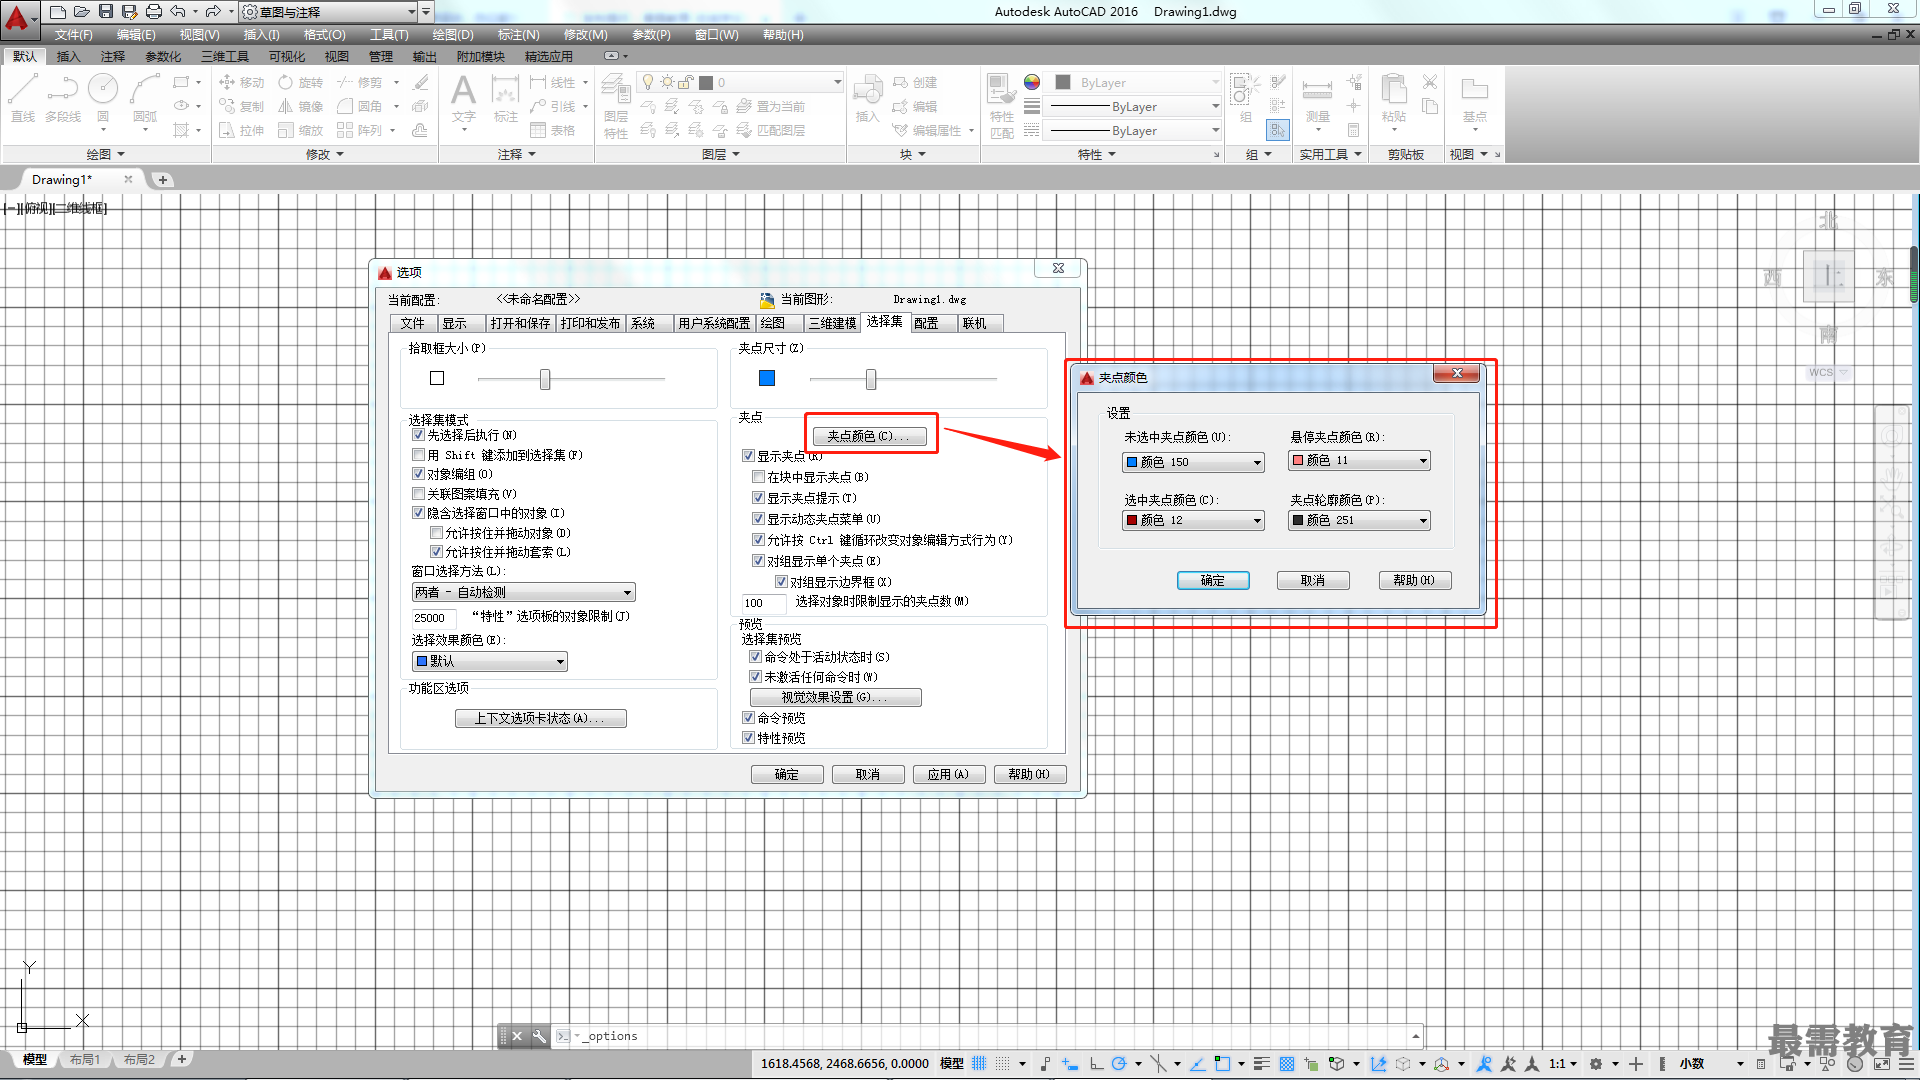Click the Print icon in quick access toolbar
This screenshot has height=1080, width=1920.
click(x=153, y=11)
